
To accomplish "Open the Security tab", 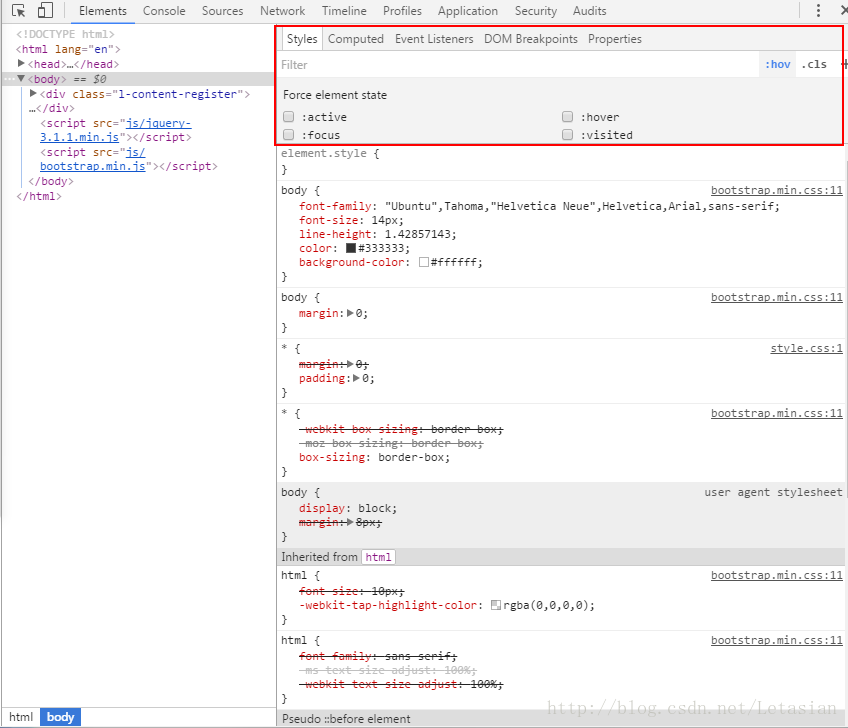I will [535, 11].
